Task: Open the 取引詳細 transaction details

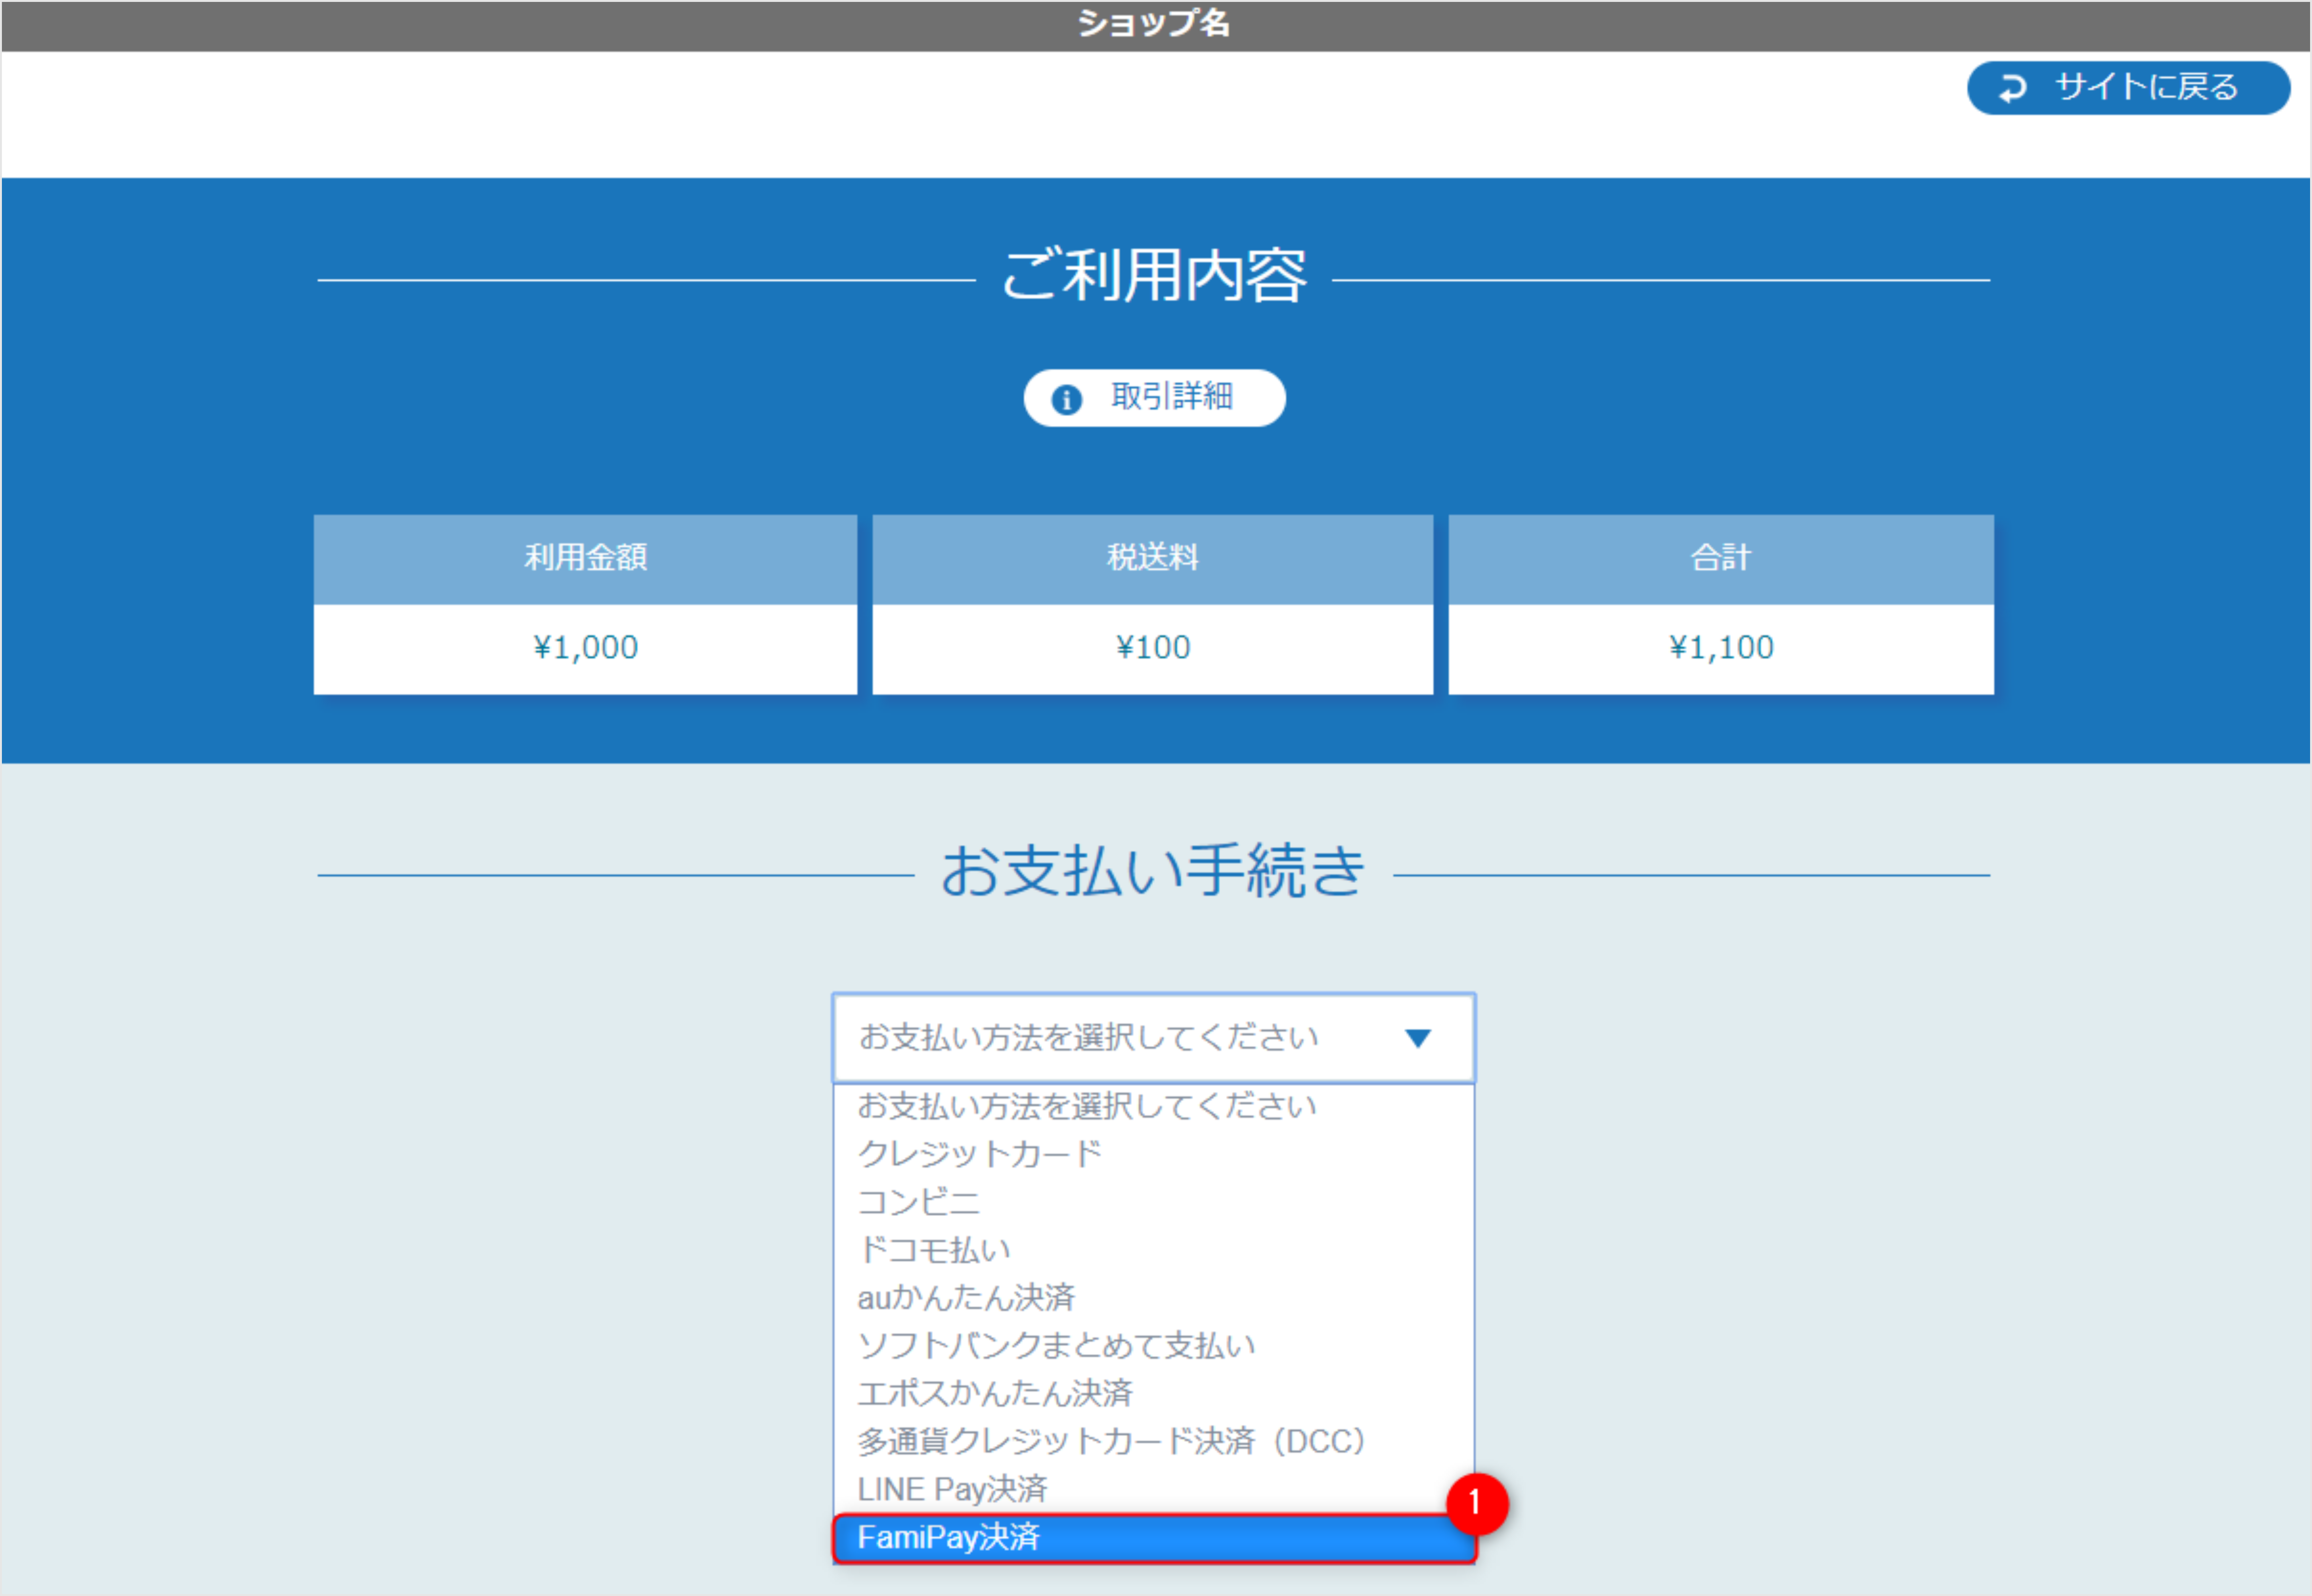Action: 1155,397
